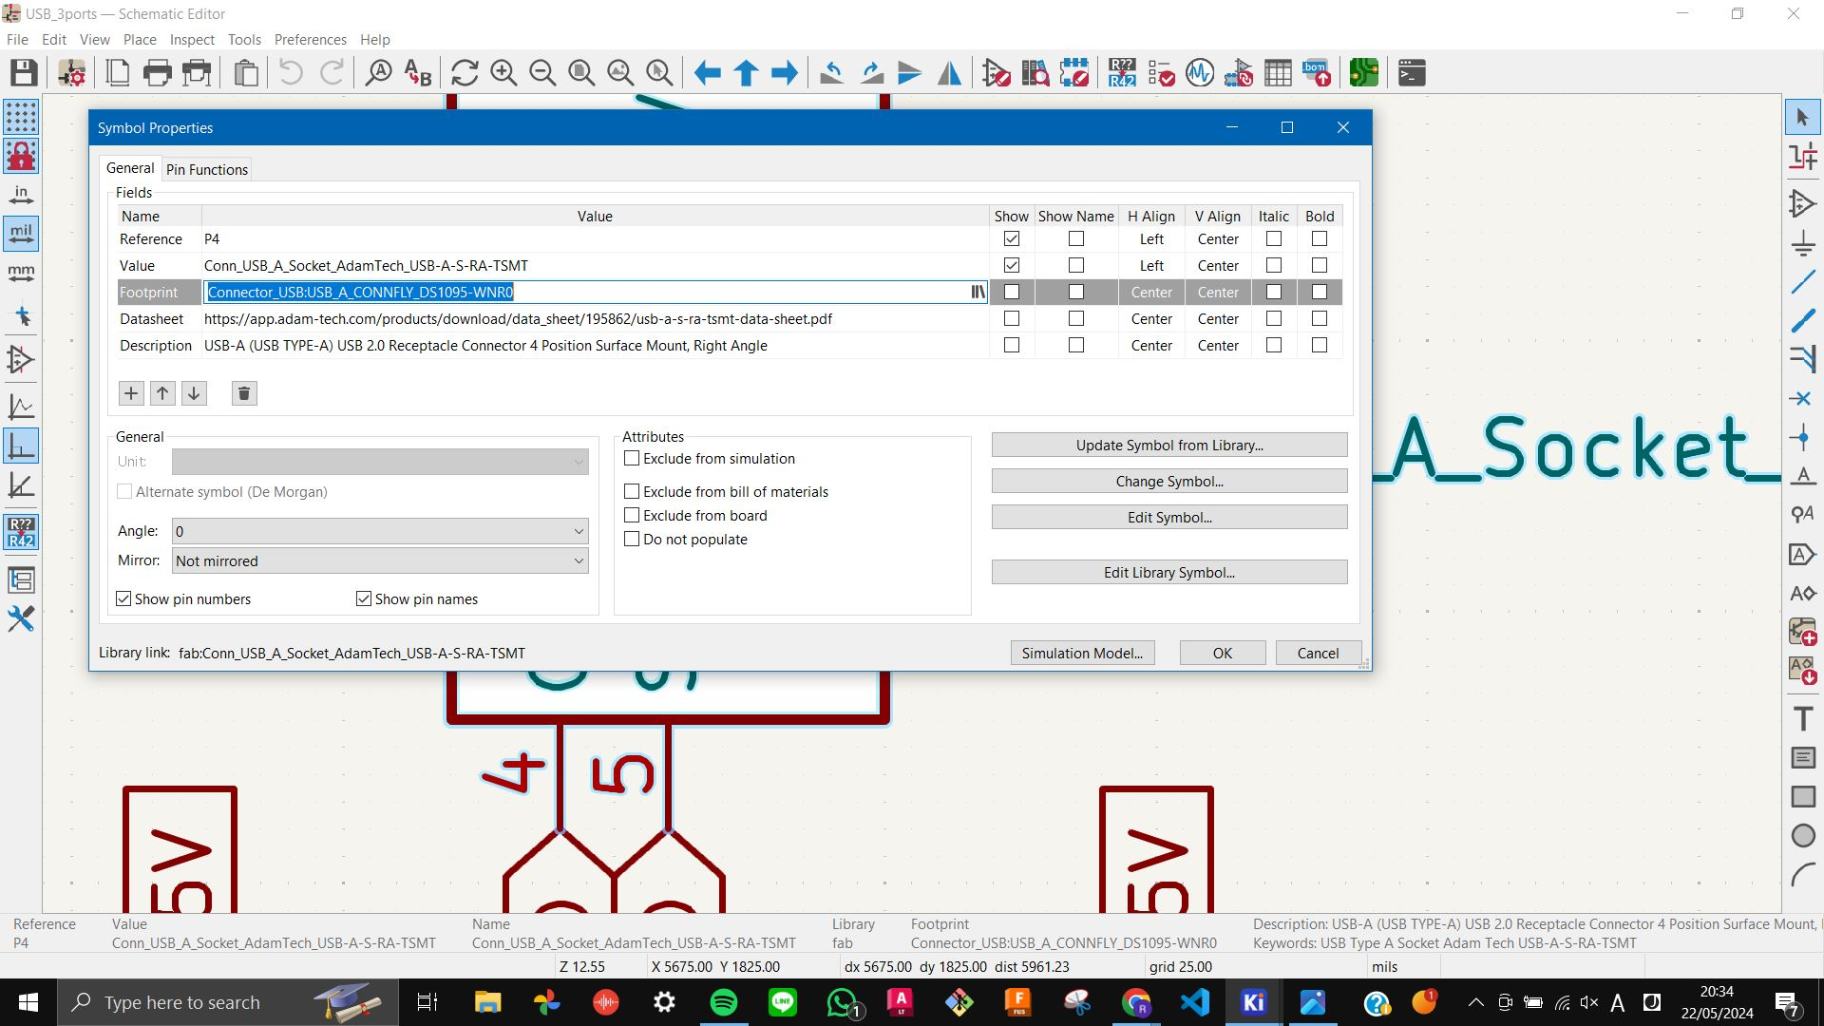The height and width of the screenshot is (1026, 1824).
Task: Change H Align of Datasheet row
Action: [1152, 319]
